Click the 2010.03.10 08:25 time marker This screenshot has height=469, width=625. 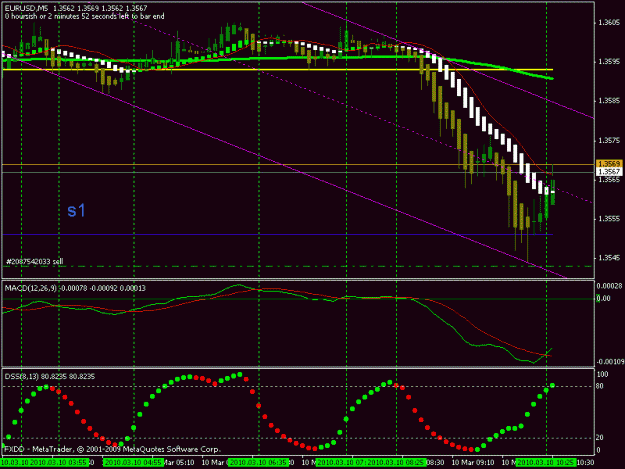[x=397, y=462]
